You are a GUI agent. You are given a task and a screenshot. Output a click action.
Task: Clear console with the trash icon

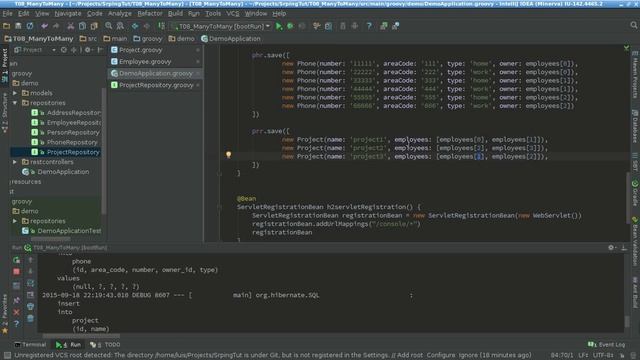(30, 318)
